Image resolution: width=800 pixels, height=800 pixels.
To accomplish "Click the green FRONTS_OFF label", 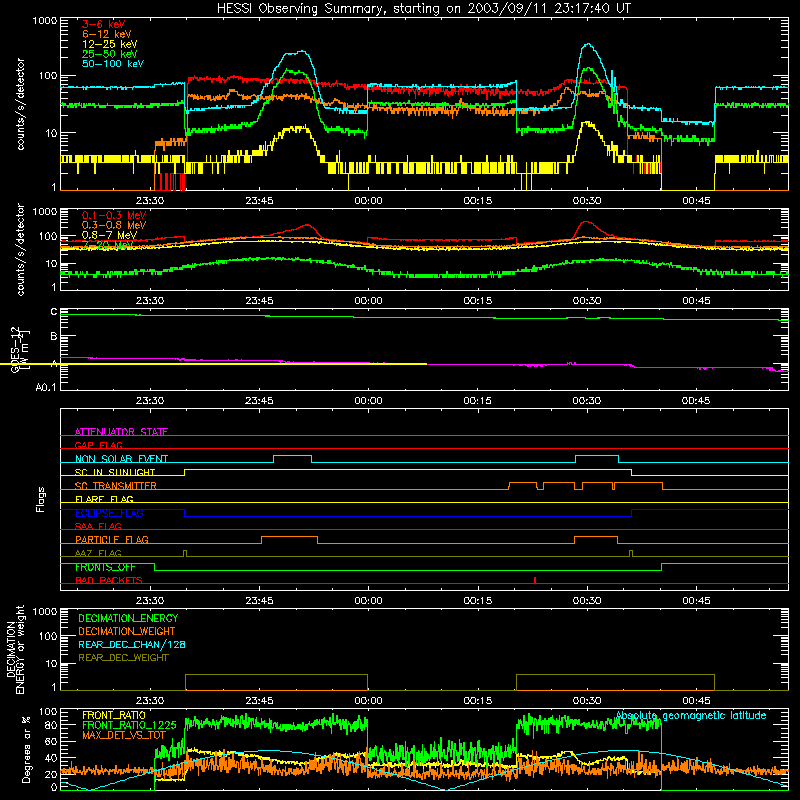I will click(x=105, y=567).
